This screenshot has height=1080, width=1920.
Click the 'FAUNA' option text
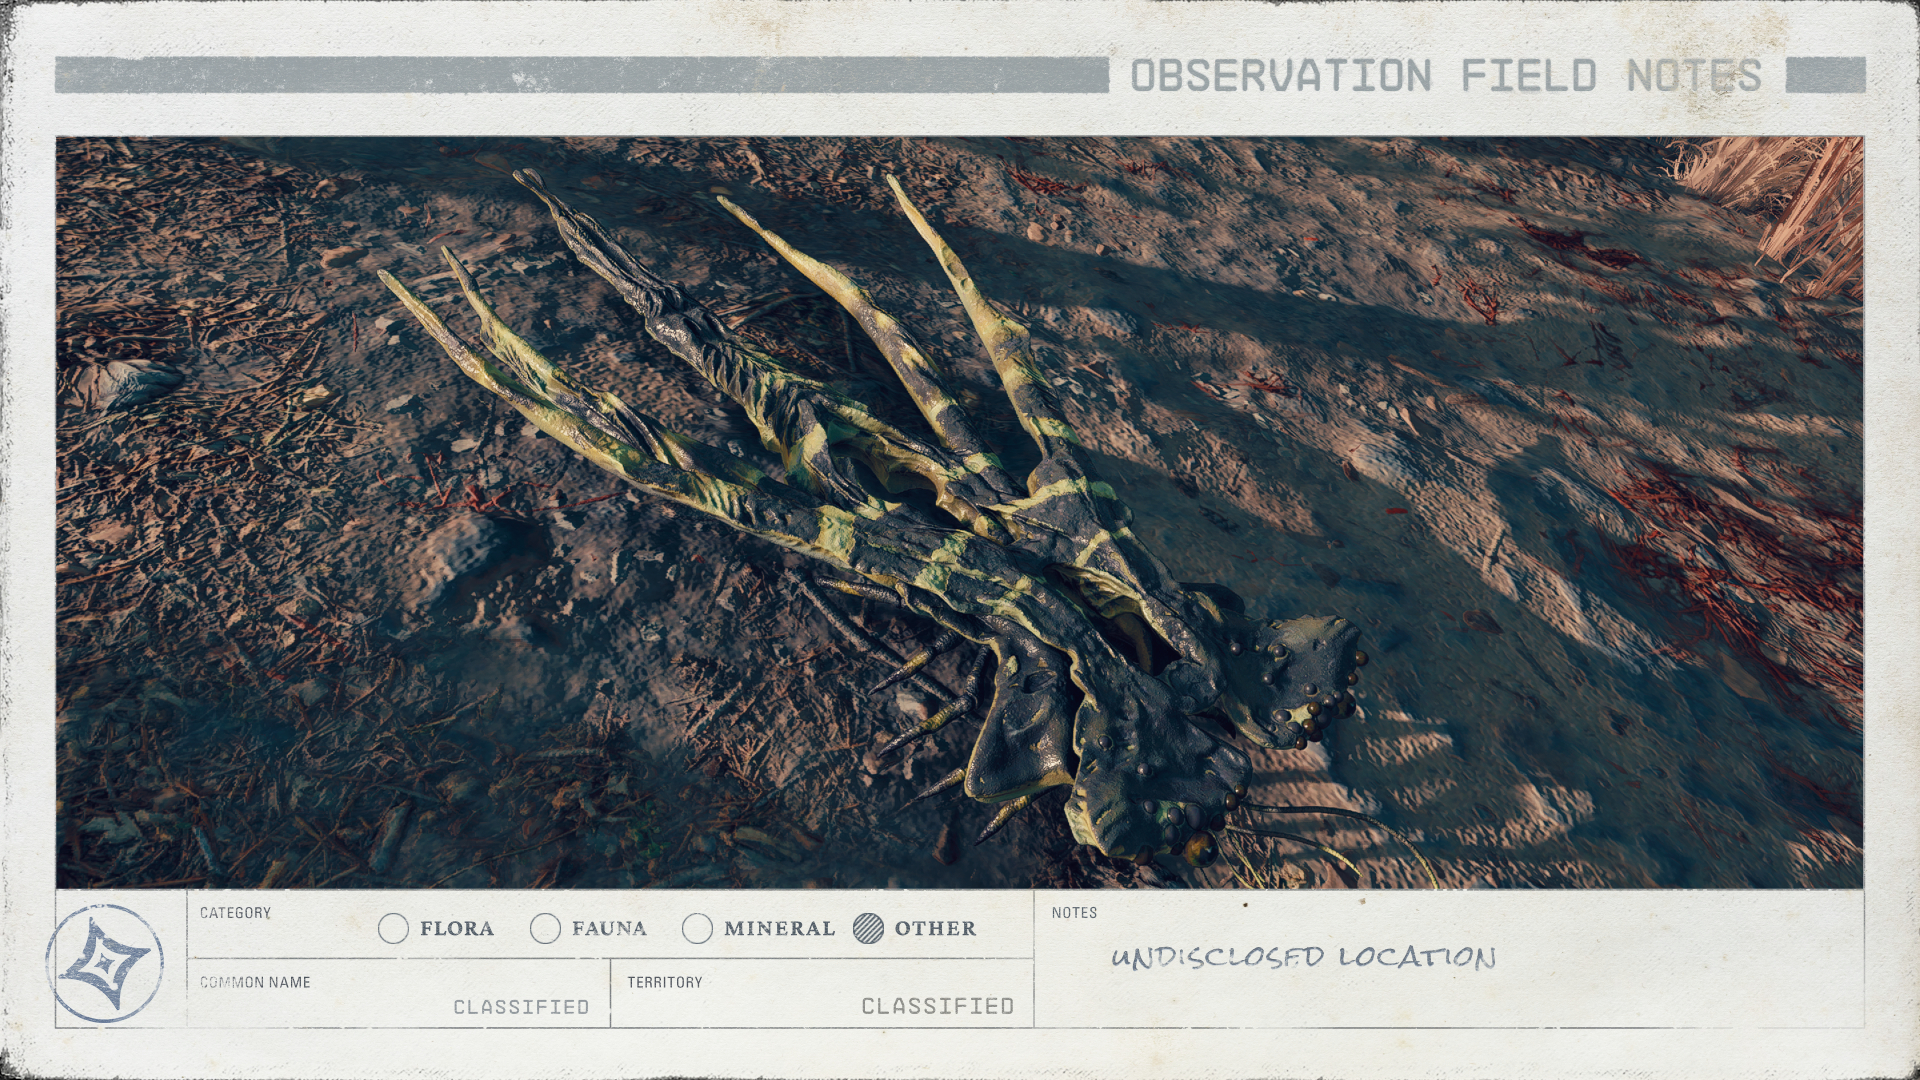(x=609, y=929)
